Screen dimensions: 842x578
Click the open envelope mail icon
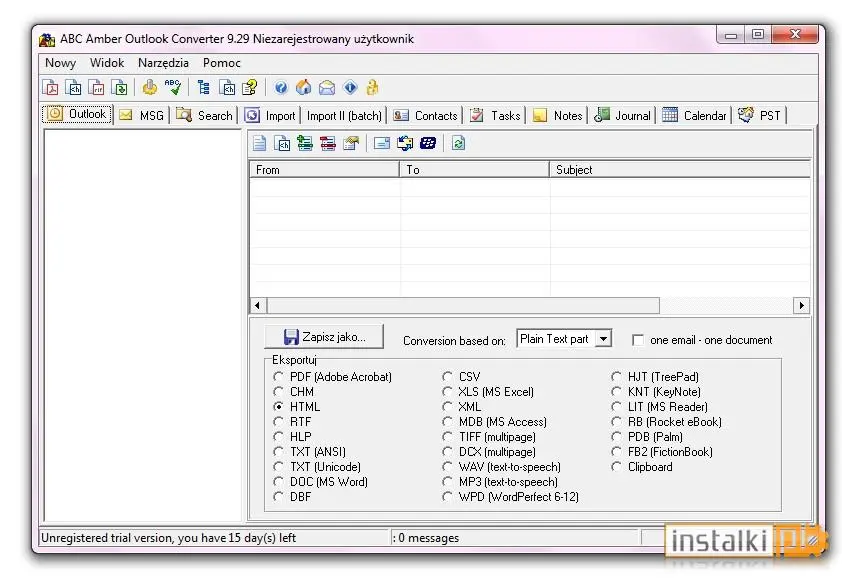point(326,88)
